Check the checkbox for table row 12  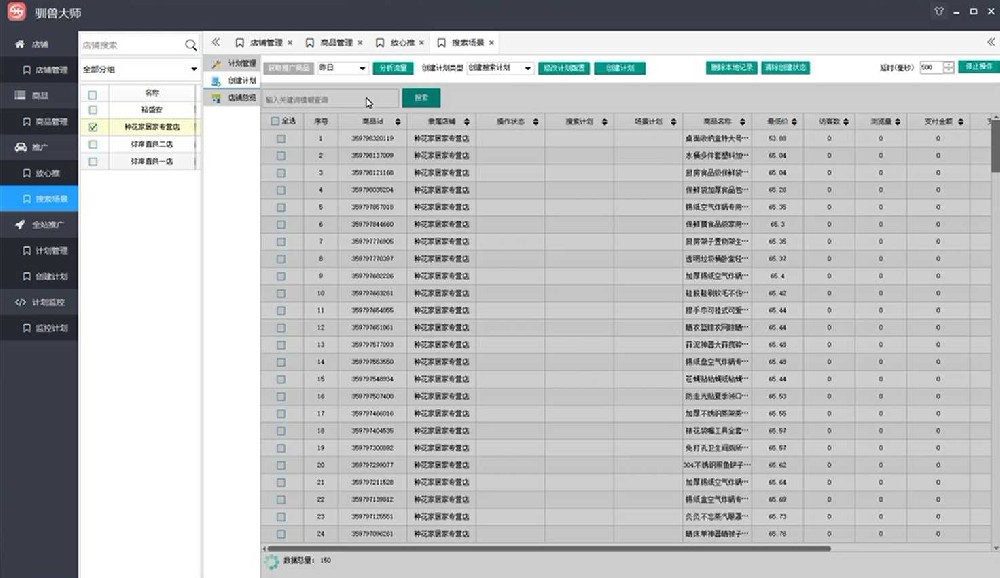281,328
